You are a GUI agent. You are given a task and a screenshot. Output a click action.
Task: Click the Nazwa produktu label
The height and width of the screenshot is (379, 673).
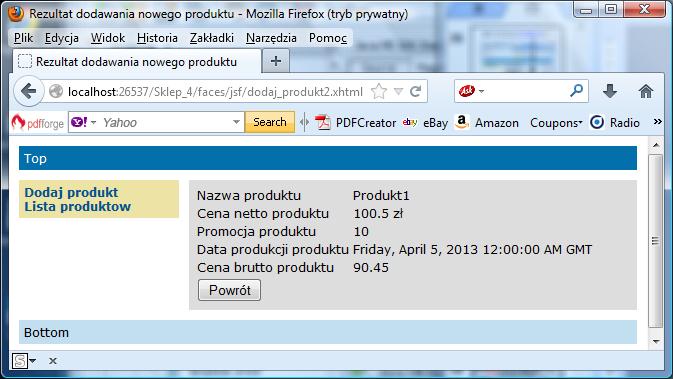249,196
